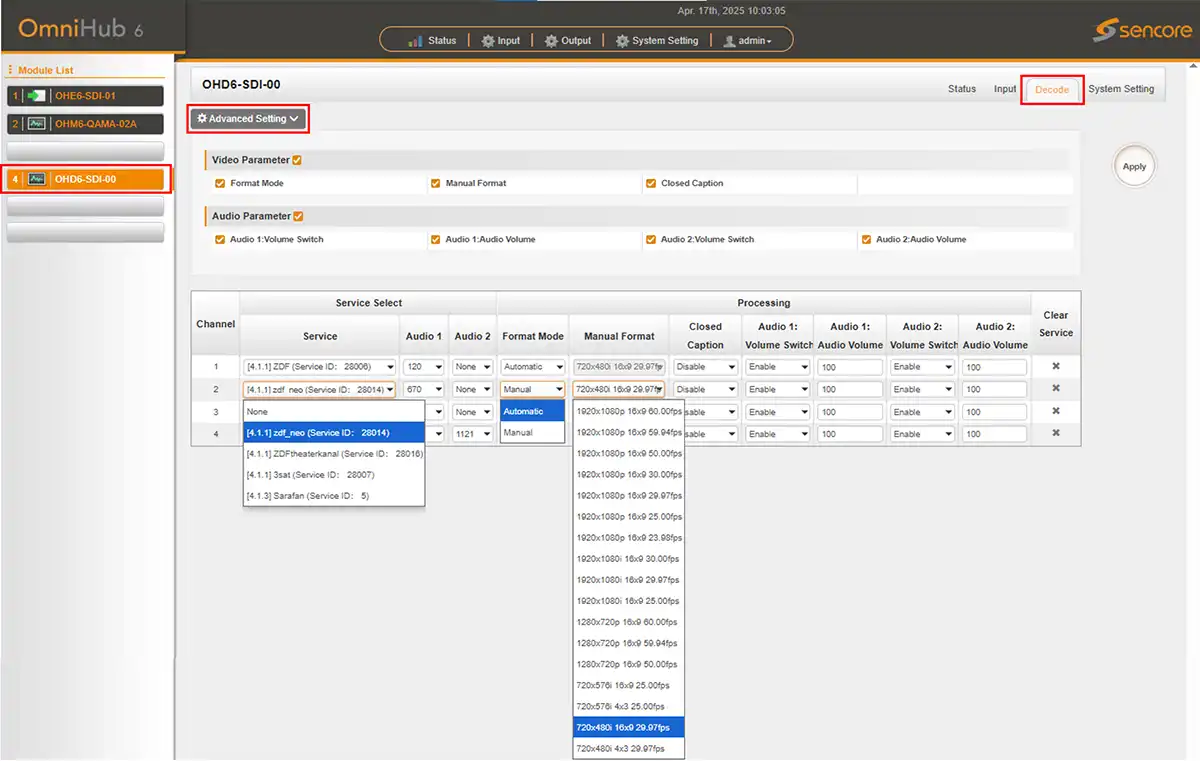This screenshot has width=1200, height=761.
Task: Switch to module System Setting tab
Action: [x=1121, y=89]
